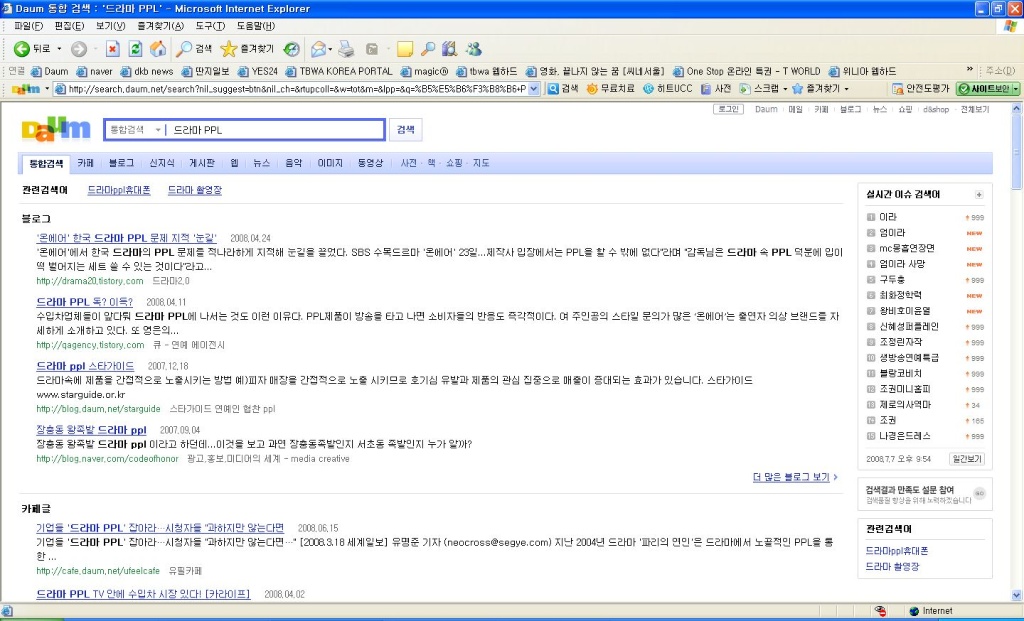Switch to the 블로그 search tab
The height and width of the screenshot is (621, 1024).
[121, 163]
